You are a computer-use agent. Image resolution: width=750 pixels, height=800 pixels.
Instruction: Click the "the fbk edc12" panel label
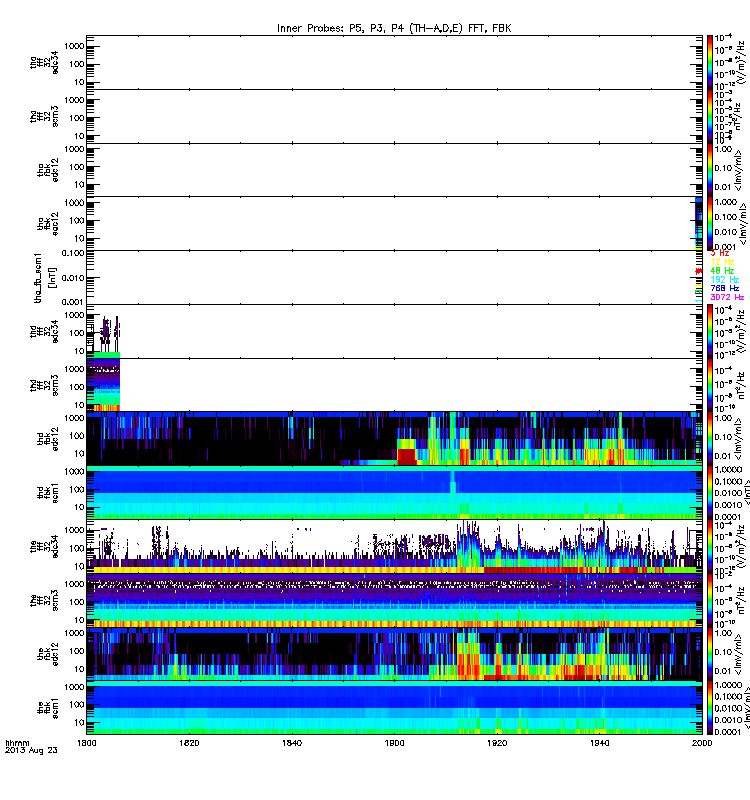[48, 655]
